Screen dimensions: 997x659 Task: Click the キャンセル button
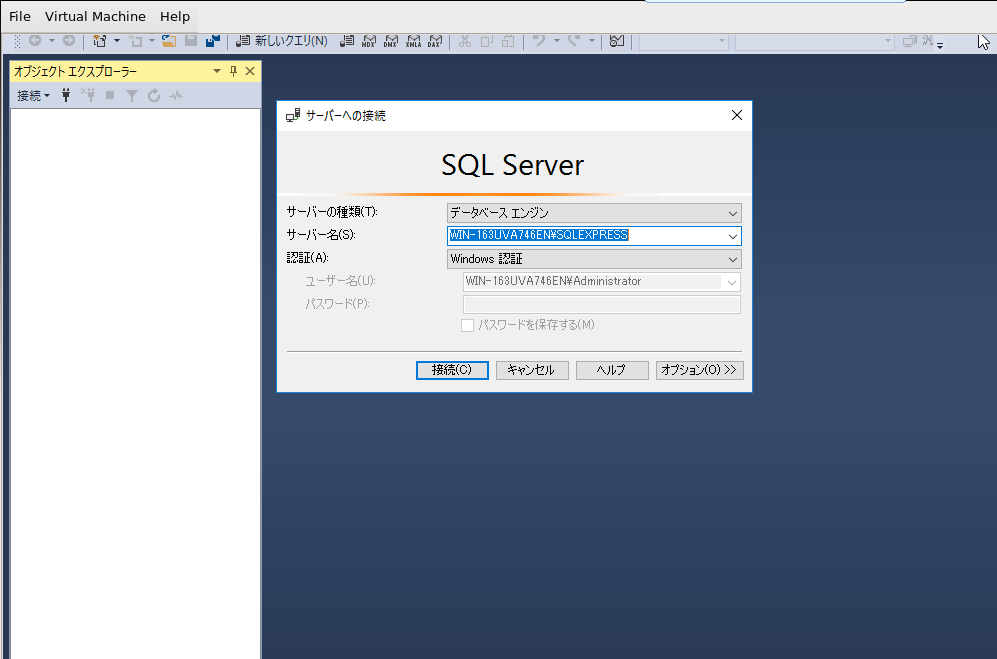pyautogui.click(x=531, y=370)
